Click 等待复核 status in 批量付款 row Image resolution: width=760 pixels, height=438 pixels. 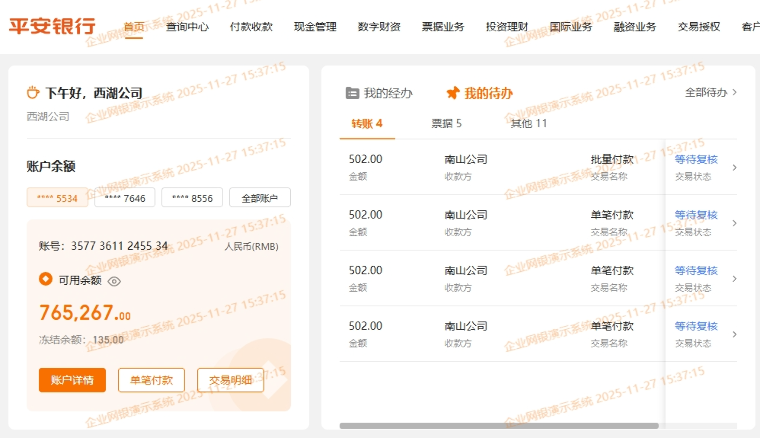click(x=696, y=159)
